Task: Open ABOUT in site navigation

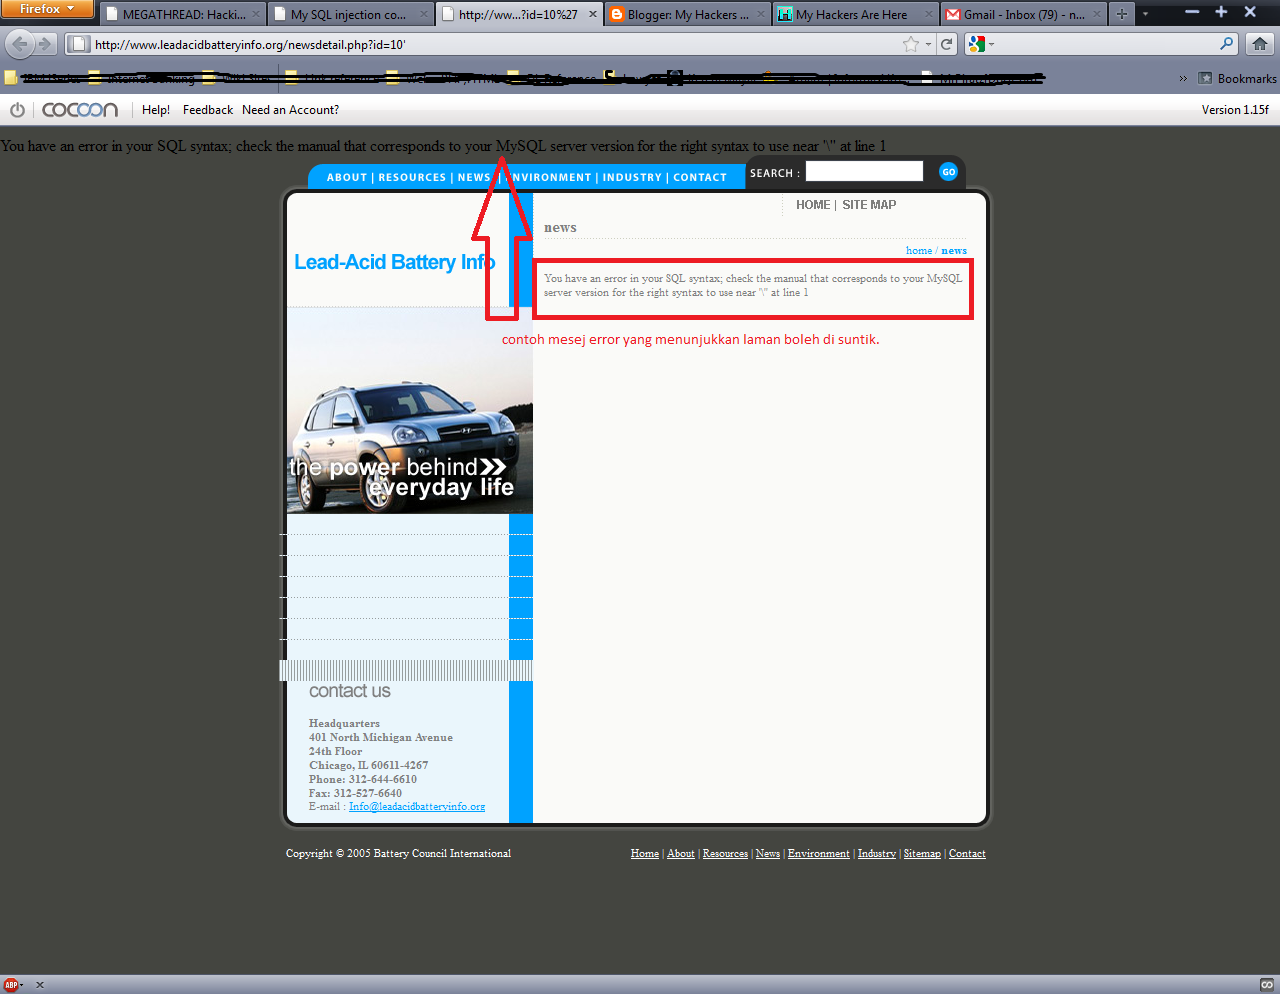Action: 347,177
